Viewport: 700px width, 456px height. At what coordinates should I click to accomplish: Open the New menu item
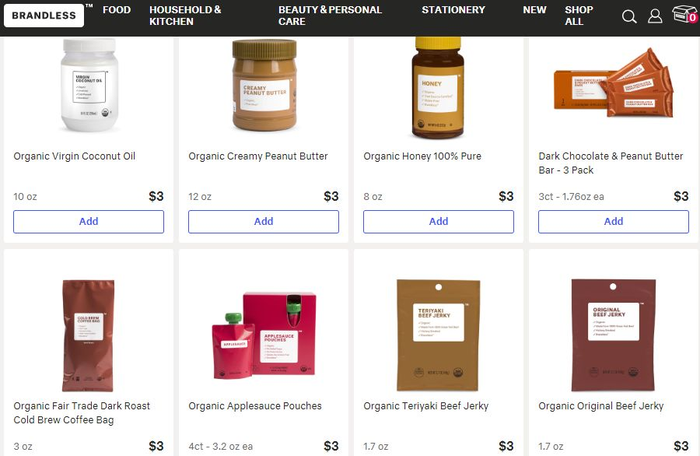coord(534,10)
